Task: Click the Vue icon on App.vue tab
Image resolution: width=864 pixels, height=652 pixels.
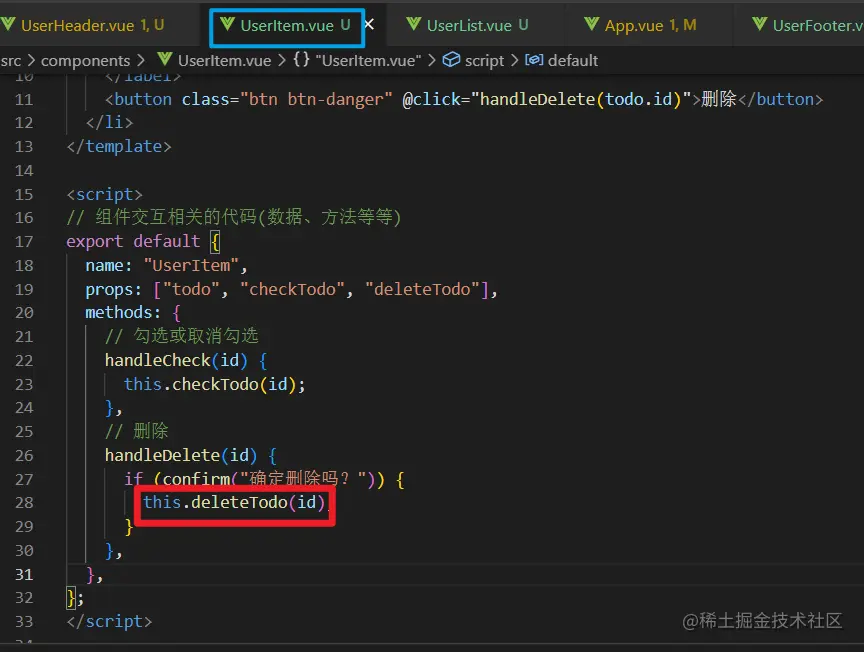Action: coord(592,24)
